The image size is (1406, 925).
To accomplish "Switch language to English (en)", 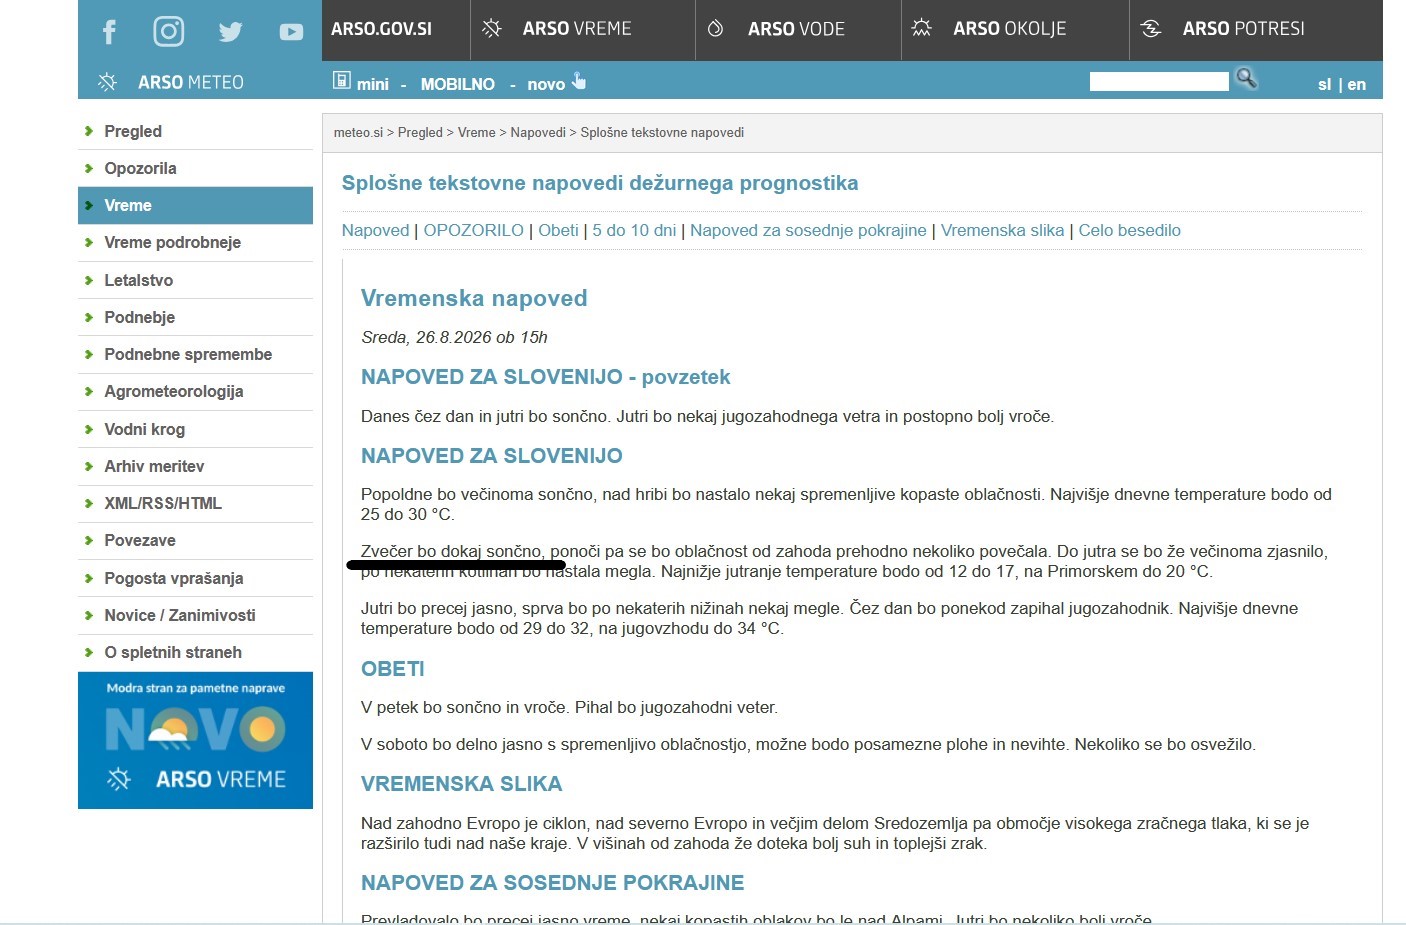I will 1356,84.
